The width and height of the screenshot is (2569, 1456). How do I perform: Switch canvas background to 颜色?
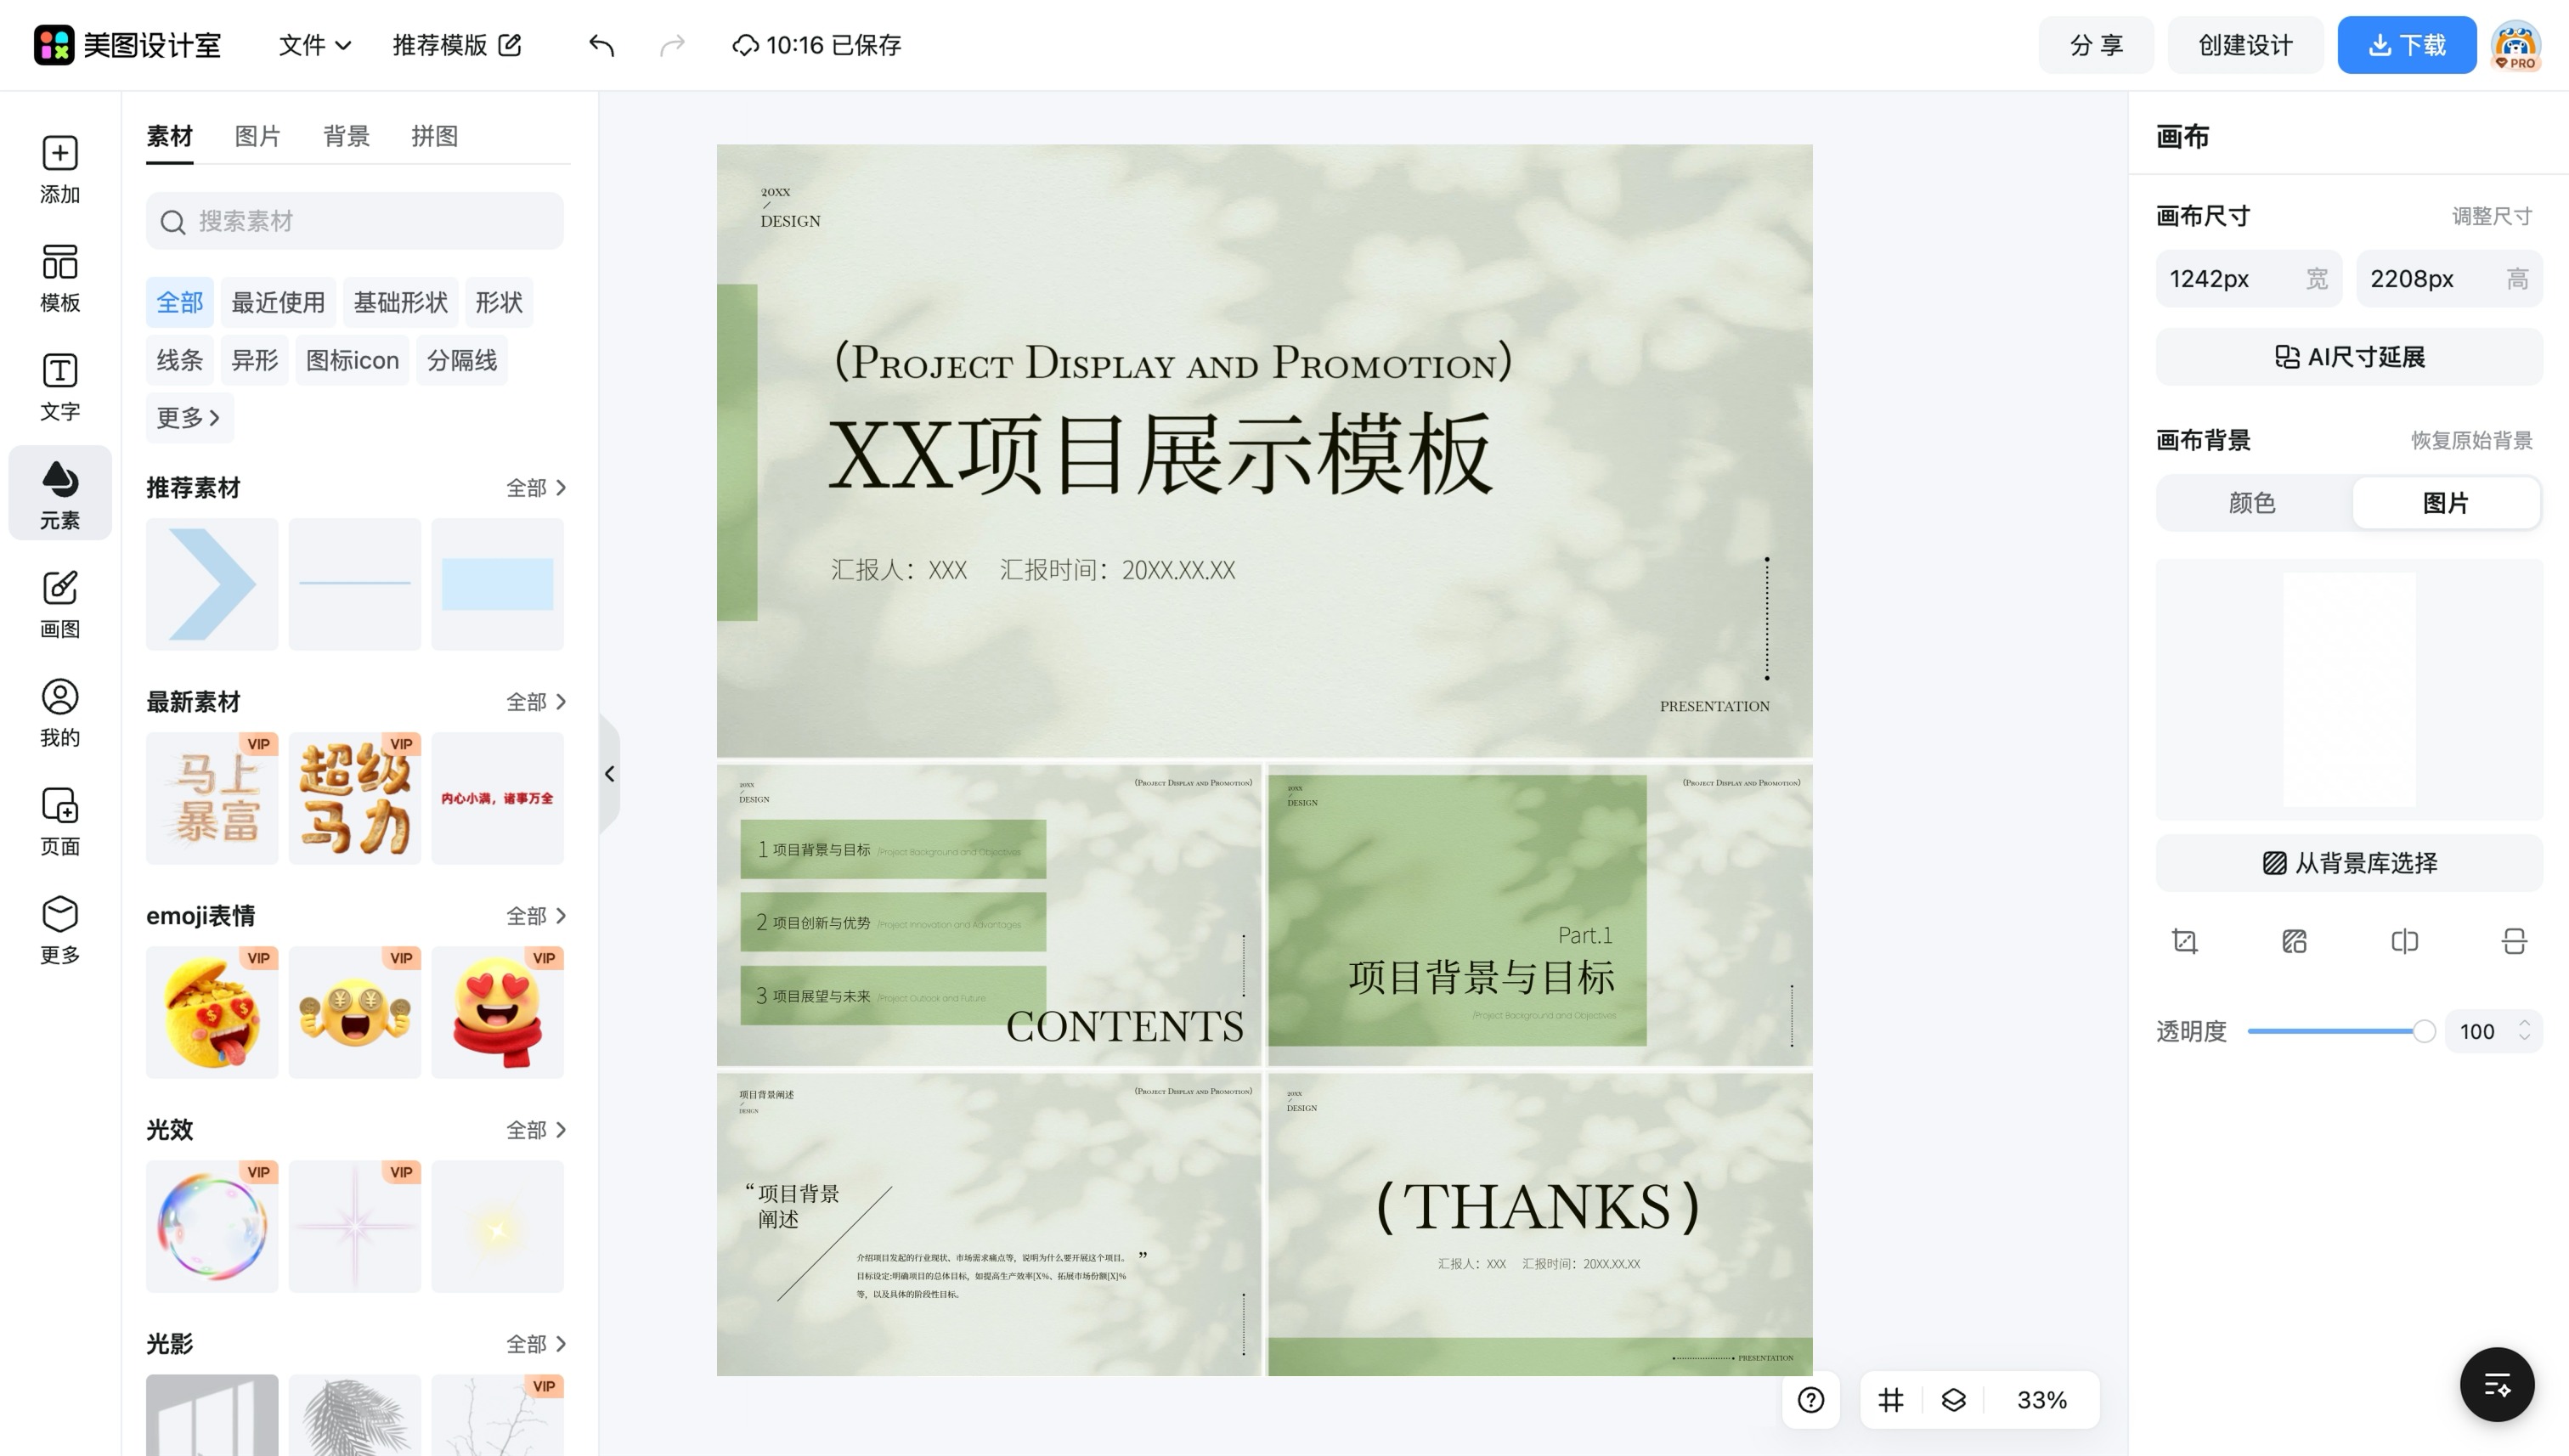2252,502
